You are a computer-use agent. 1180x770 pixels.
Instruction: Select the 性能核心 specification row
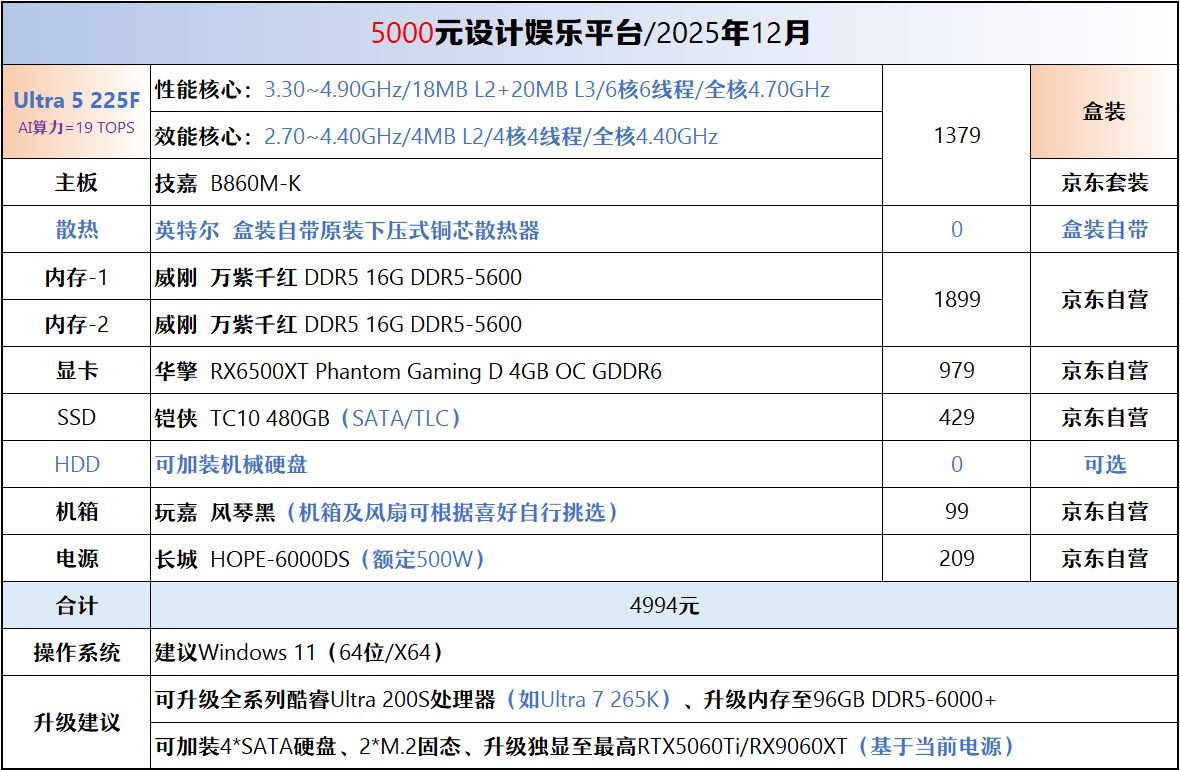pos(516,89)
